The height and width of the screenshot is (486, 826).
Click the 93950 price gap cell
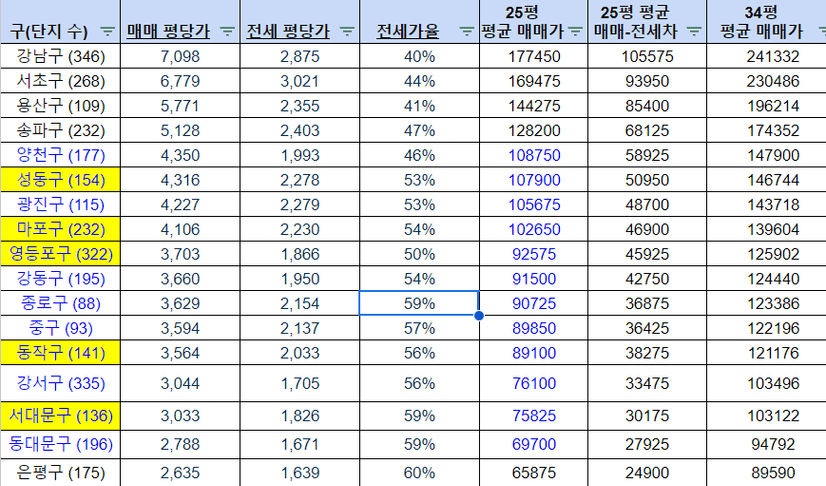point(647,81)
